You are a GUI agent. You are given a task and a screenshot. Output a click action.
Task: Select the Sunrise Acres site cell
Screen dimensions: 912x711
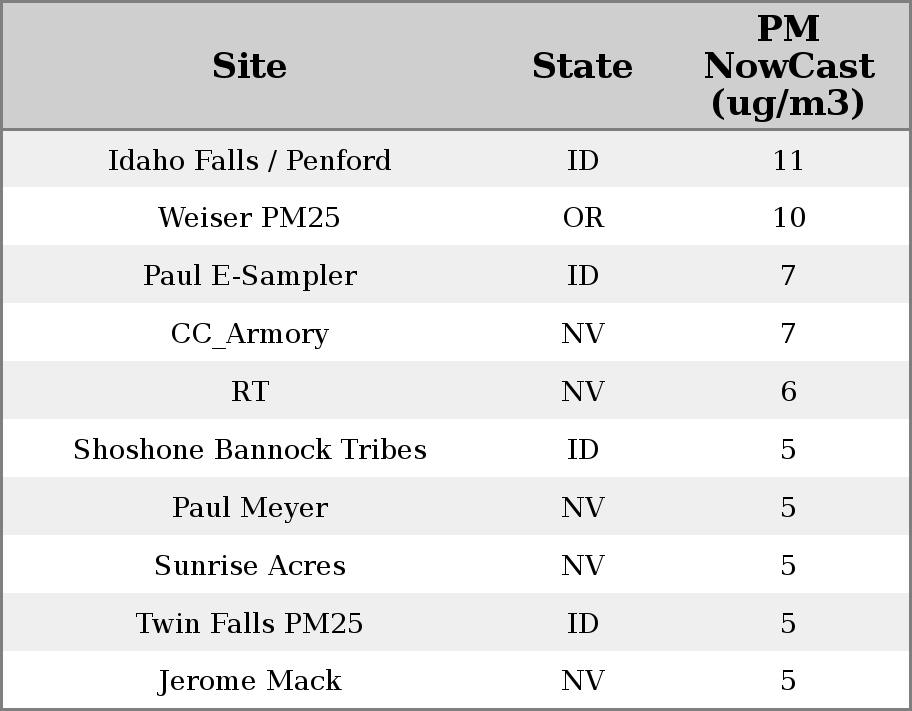250,566
